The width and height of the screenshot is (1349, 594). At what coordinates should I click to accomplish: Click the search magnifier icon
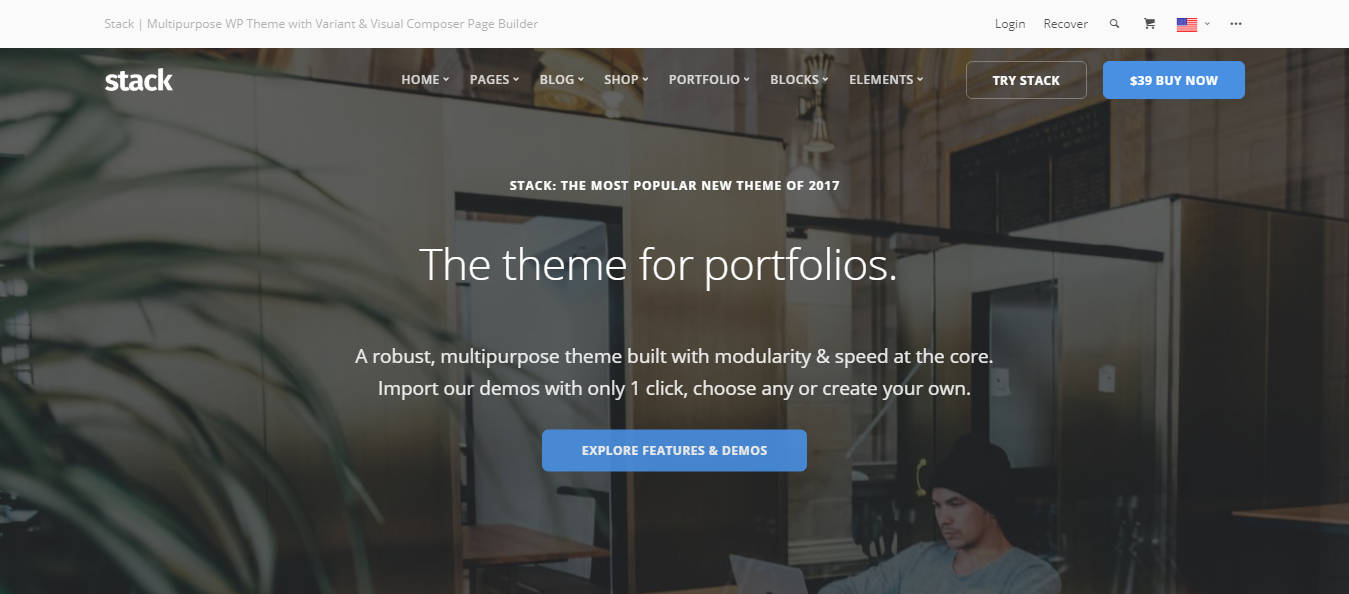click(x=1114, y=24)
